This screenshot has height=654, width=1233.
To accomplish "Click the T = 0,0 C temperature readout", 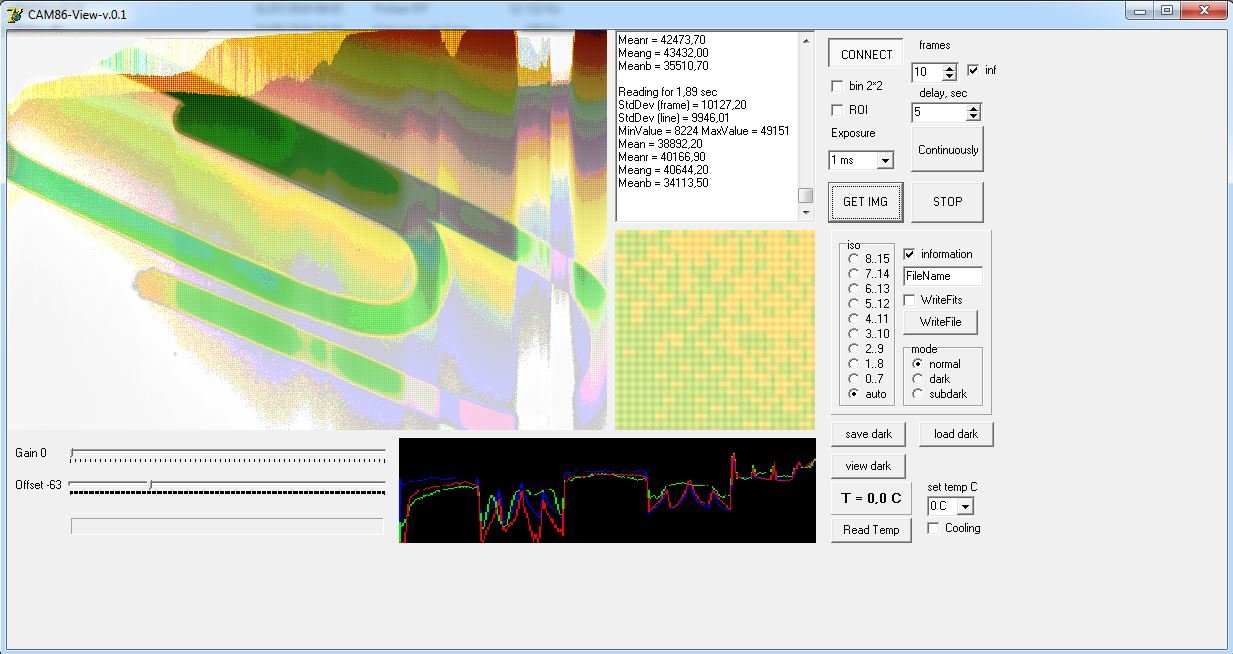I will pos(871,498).
